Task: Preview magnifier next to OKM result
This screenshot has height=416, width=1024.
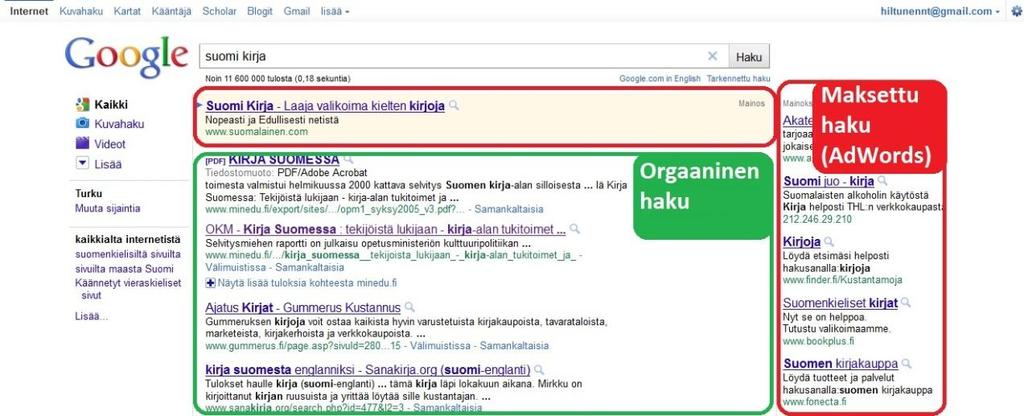Action: (x=575, y=229)
